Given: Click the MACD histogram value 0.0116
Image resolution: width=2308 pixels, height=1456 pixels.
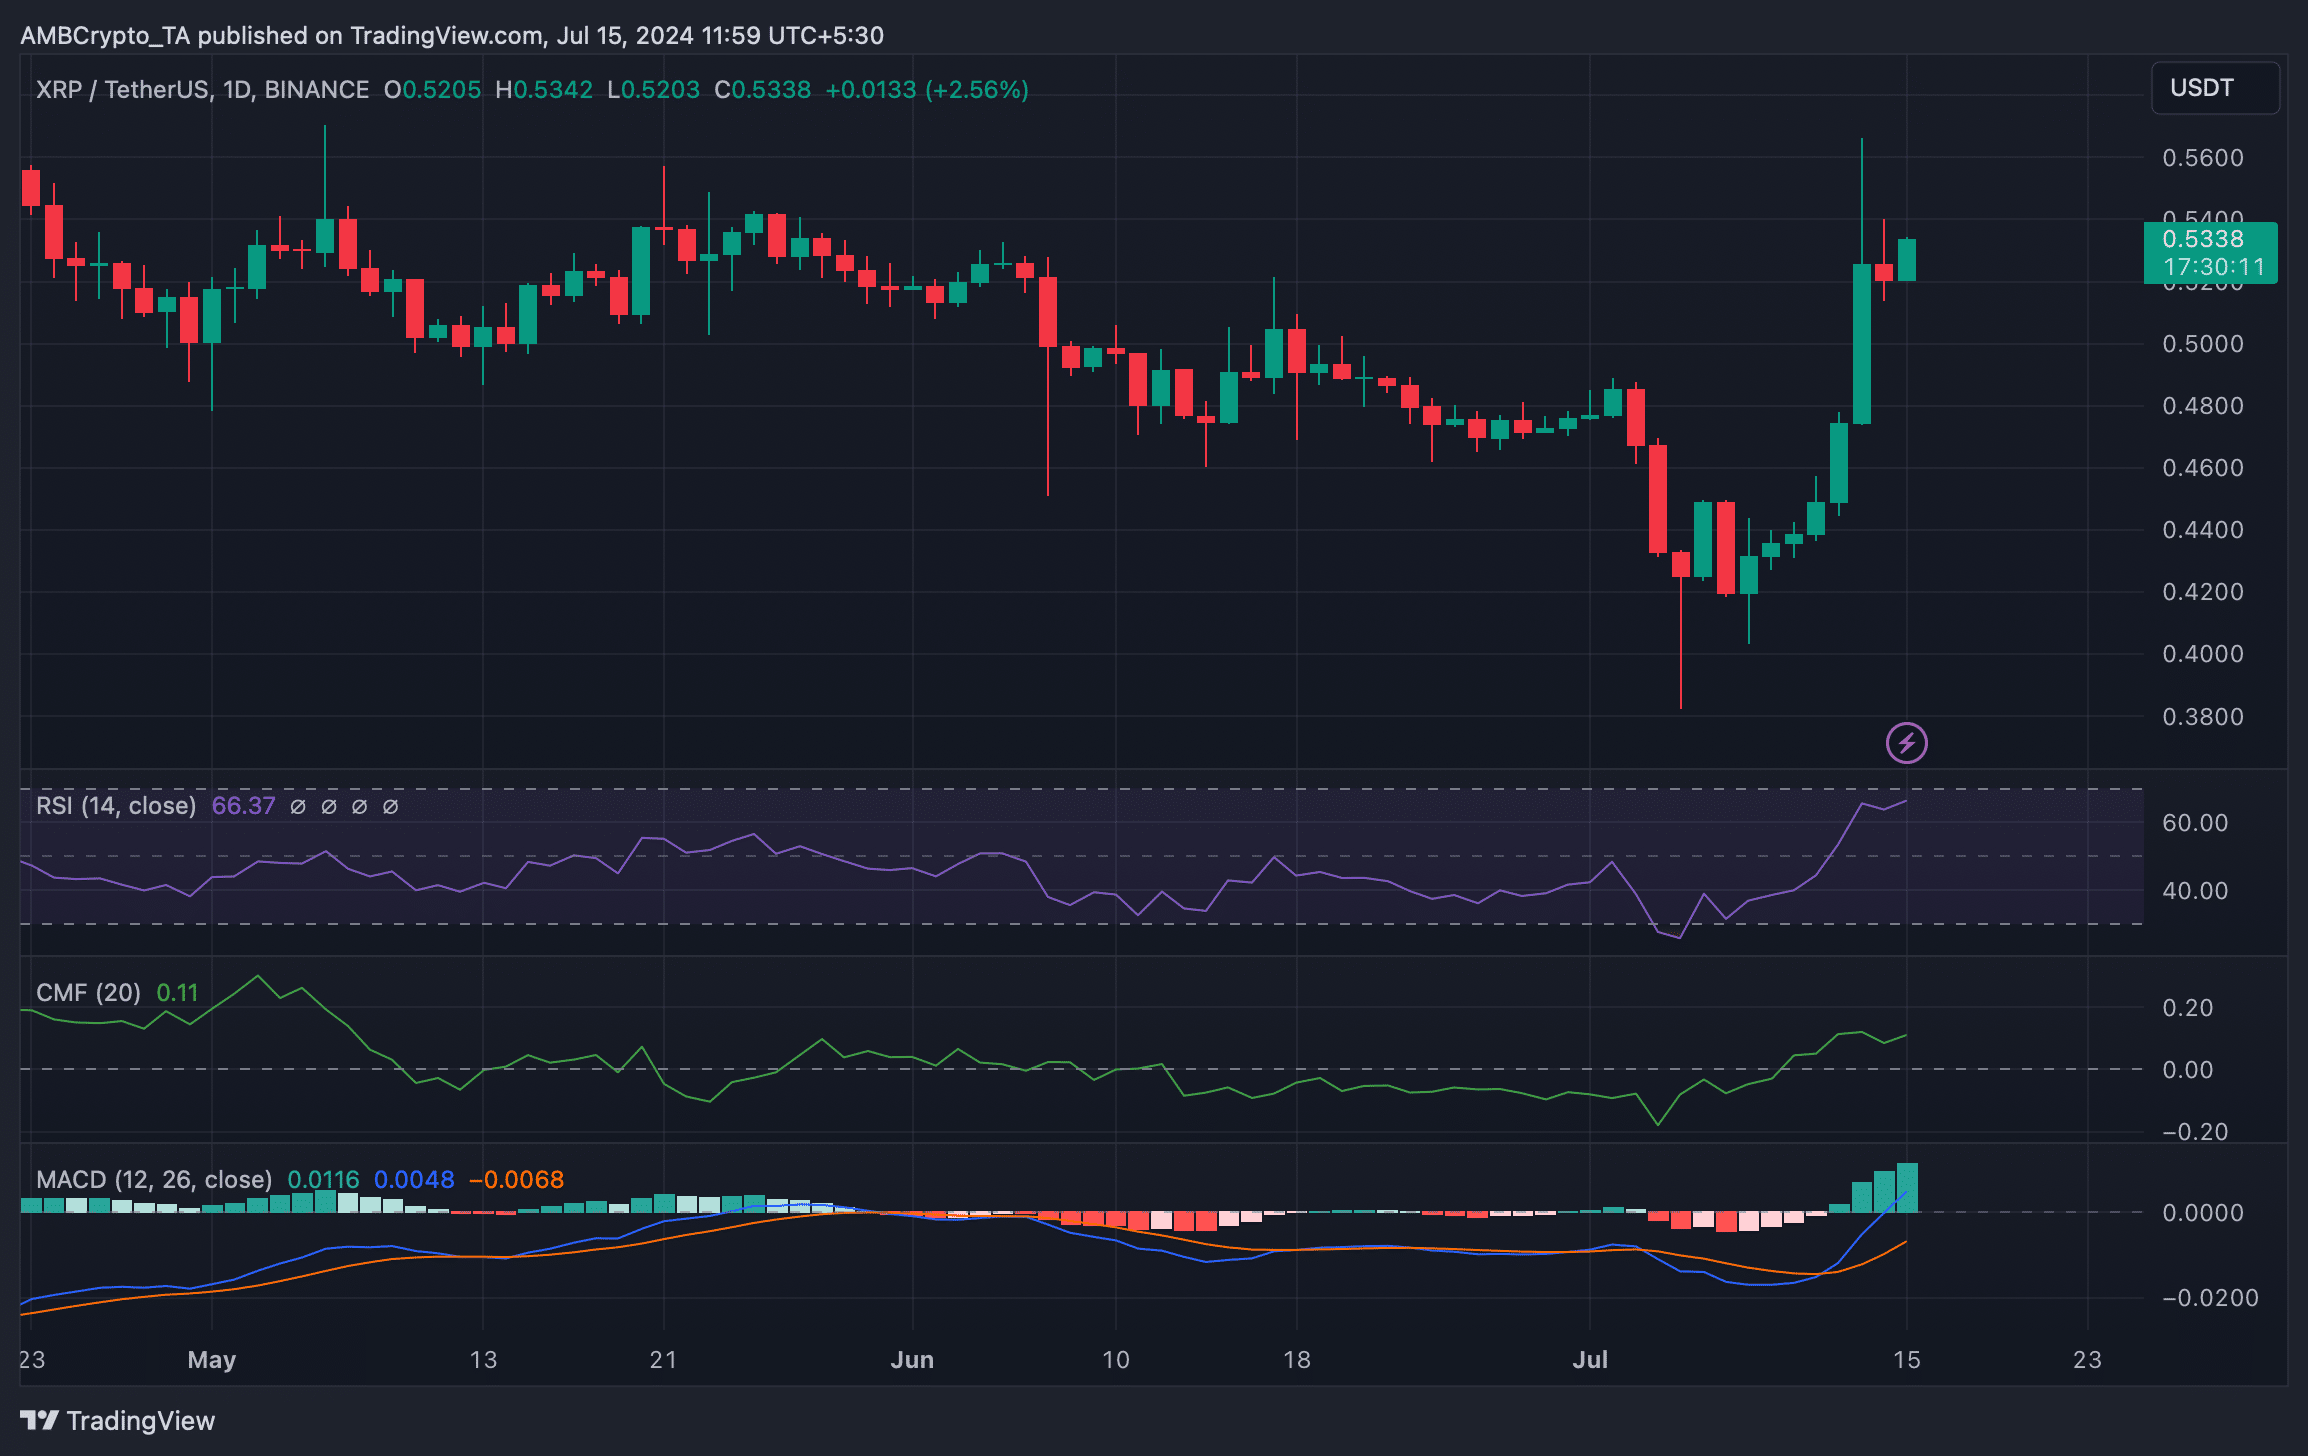Looking at the screenshot, I should click(x=323, y=1180).
